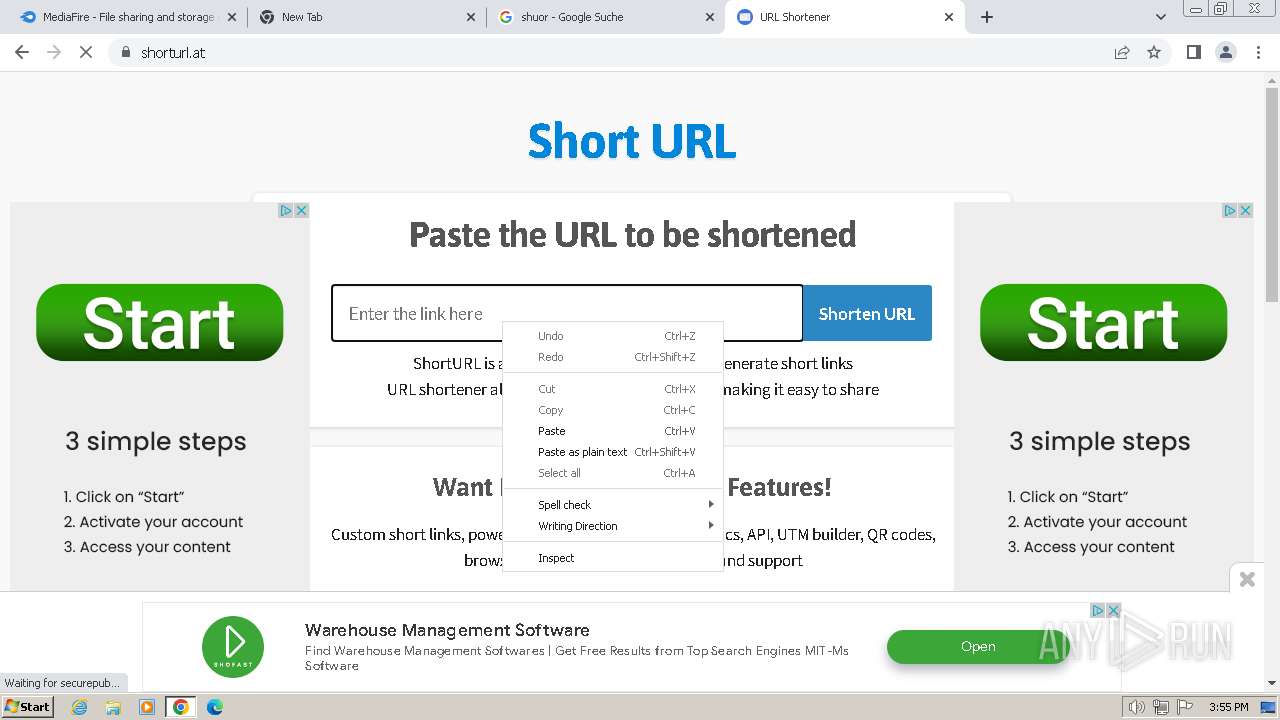Choose Paste in context menu
Viewport: 1280px width, 720px height.
pos(612,431)
